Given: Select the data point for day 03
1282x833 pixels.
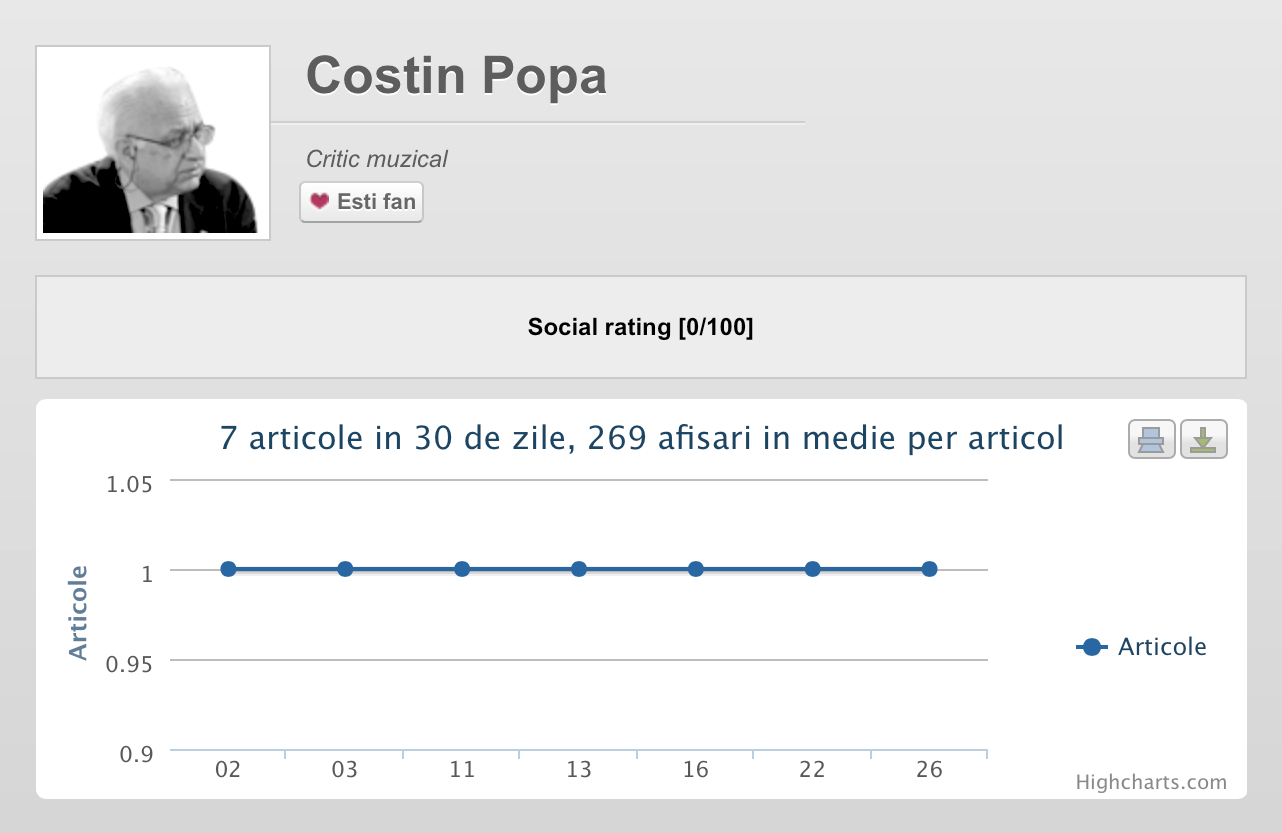Looking at the screenshot, I should click(x=345, y=569).
